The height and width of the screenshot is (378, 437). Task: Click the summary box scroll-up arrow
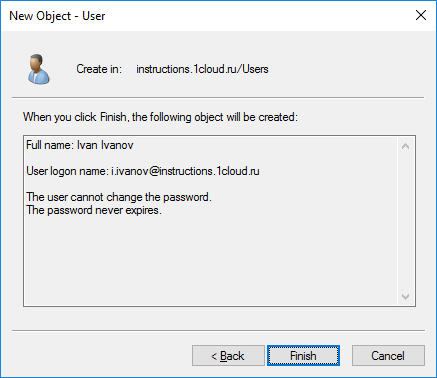pos(406,146)
